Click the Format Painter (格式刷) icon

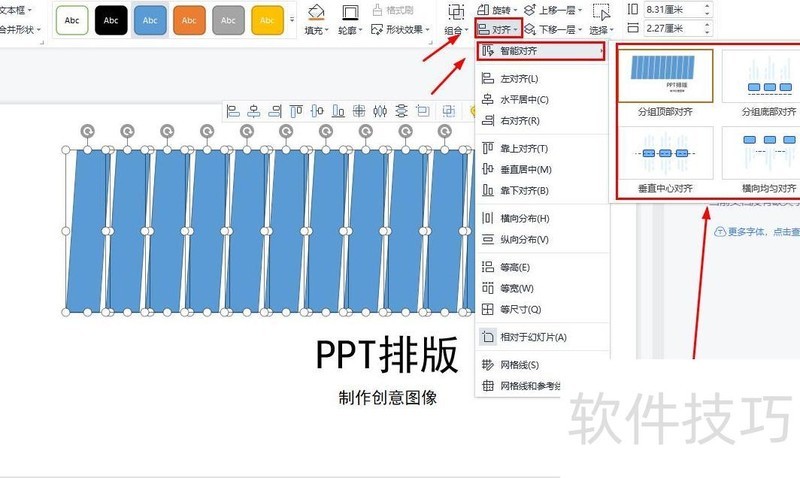click(x=377, y=10)
